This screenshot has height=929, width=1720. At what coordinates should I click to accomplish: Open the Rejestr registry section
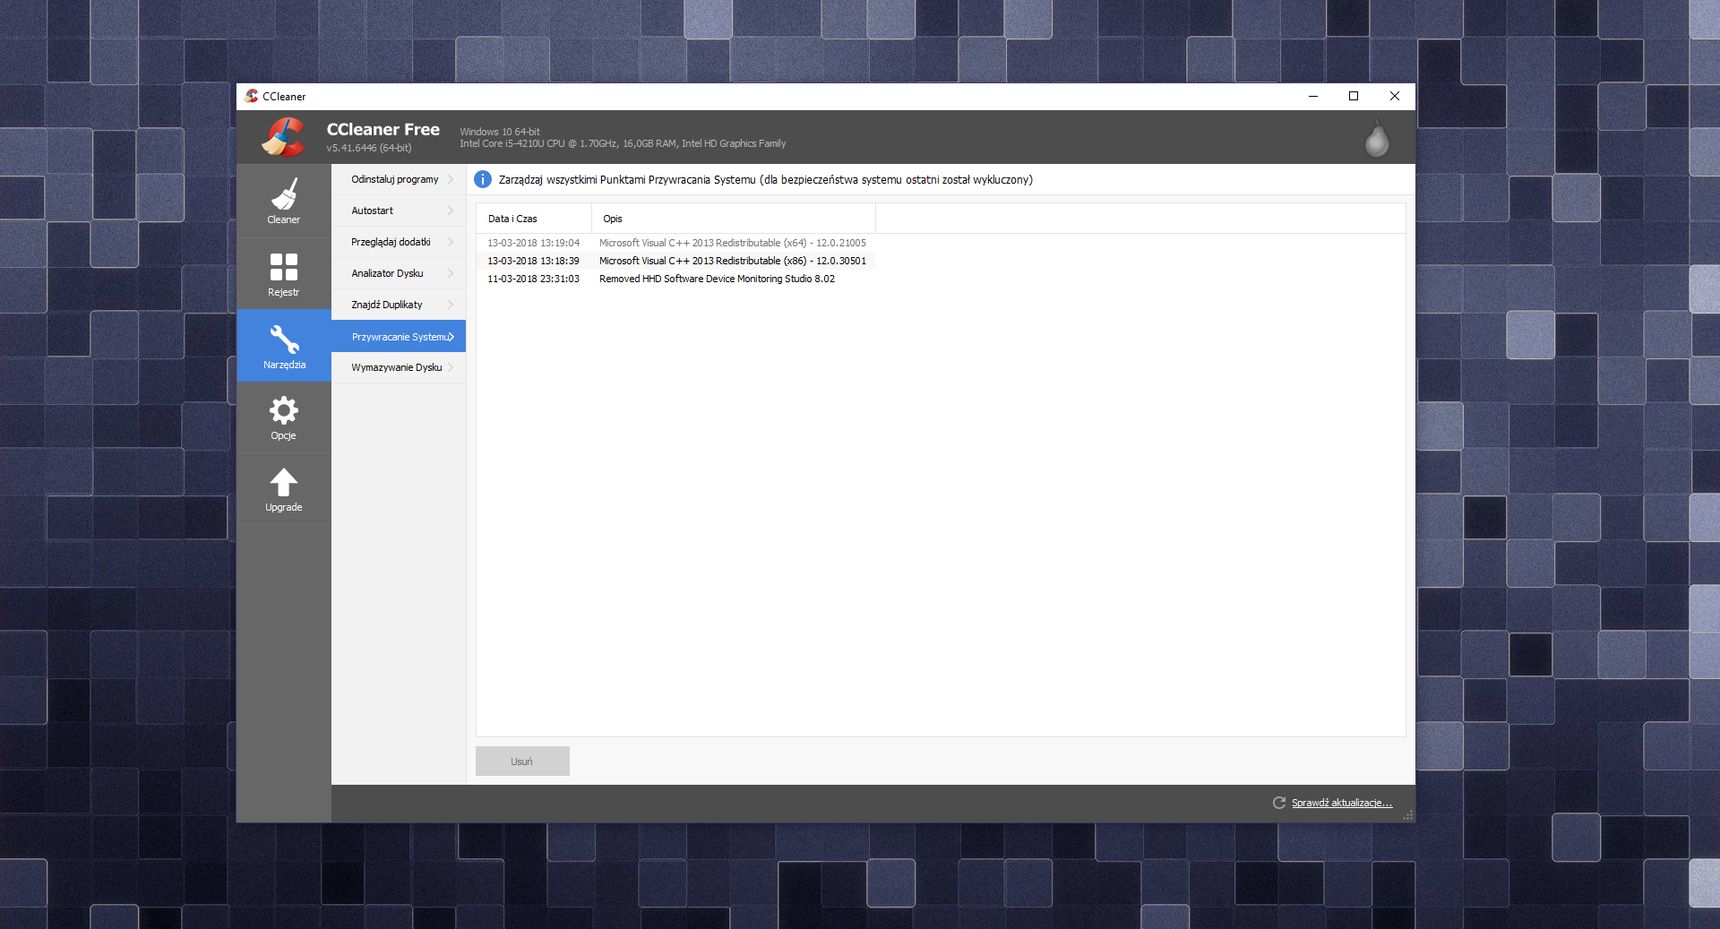point(284,274)
